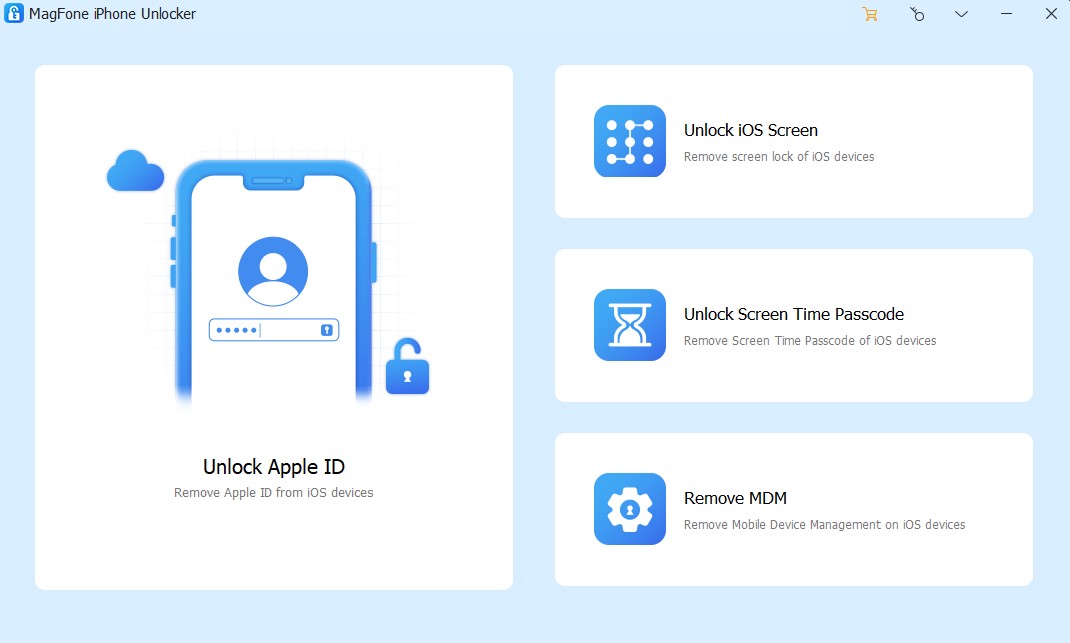Expand the title bar chevron menu

pos(961,14)
